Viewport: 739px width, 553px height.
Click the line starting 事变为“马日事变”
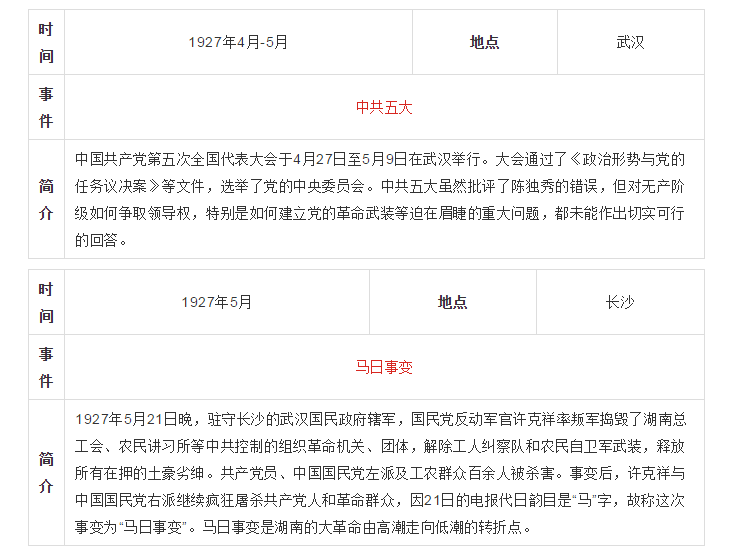(x=303, y=527)
